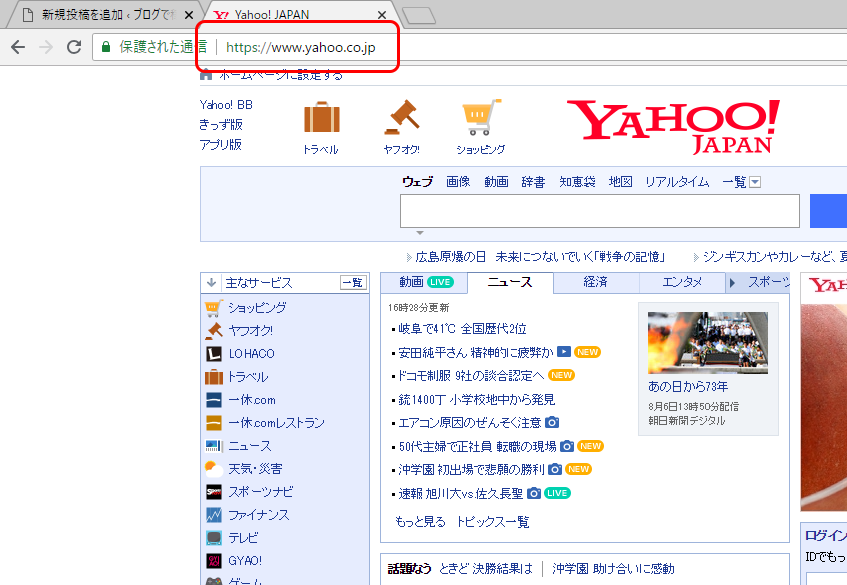Reload the page with refresh icon

click(74, 47)
